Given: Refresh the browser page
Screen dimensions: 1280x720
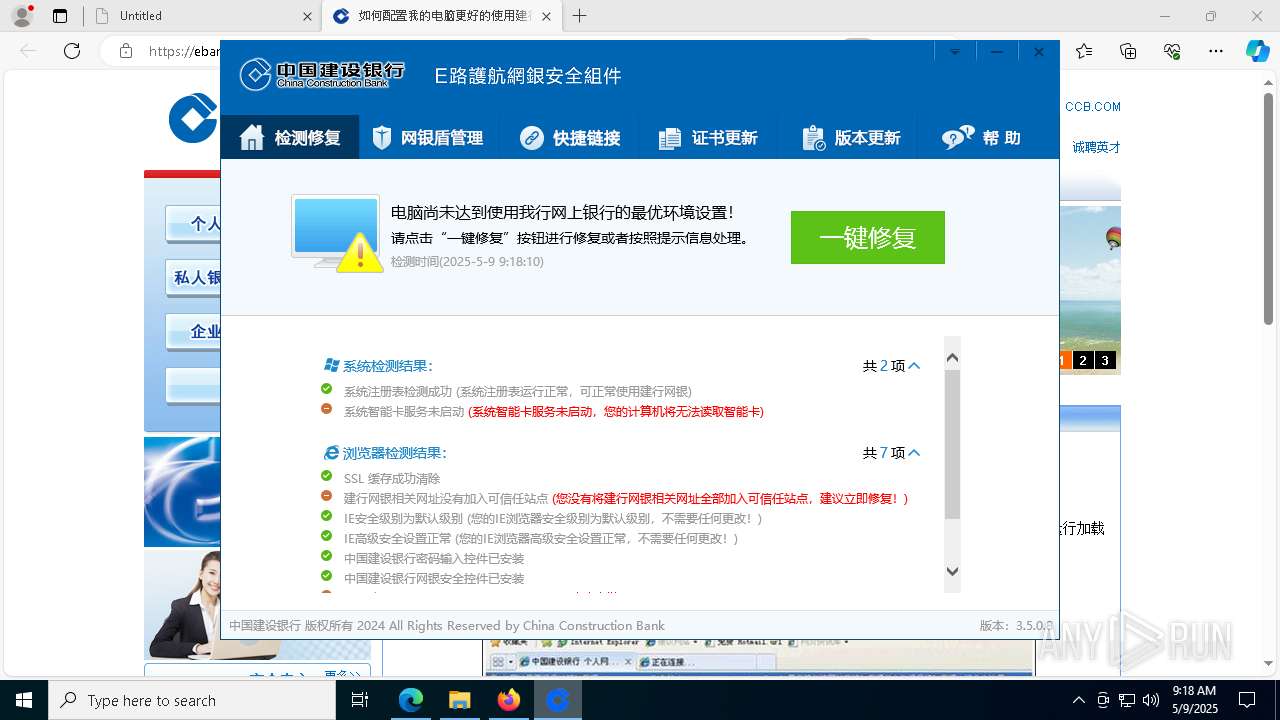Looking at the screenshot, I should [x=72, y=51].
